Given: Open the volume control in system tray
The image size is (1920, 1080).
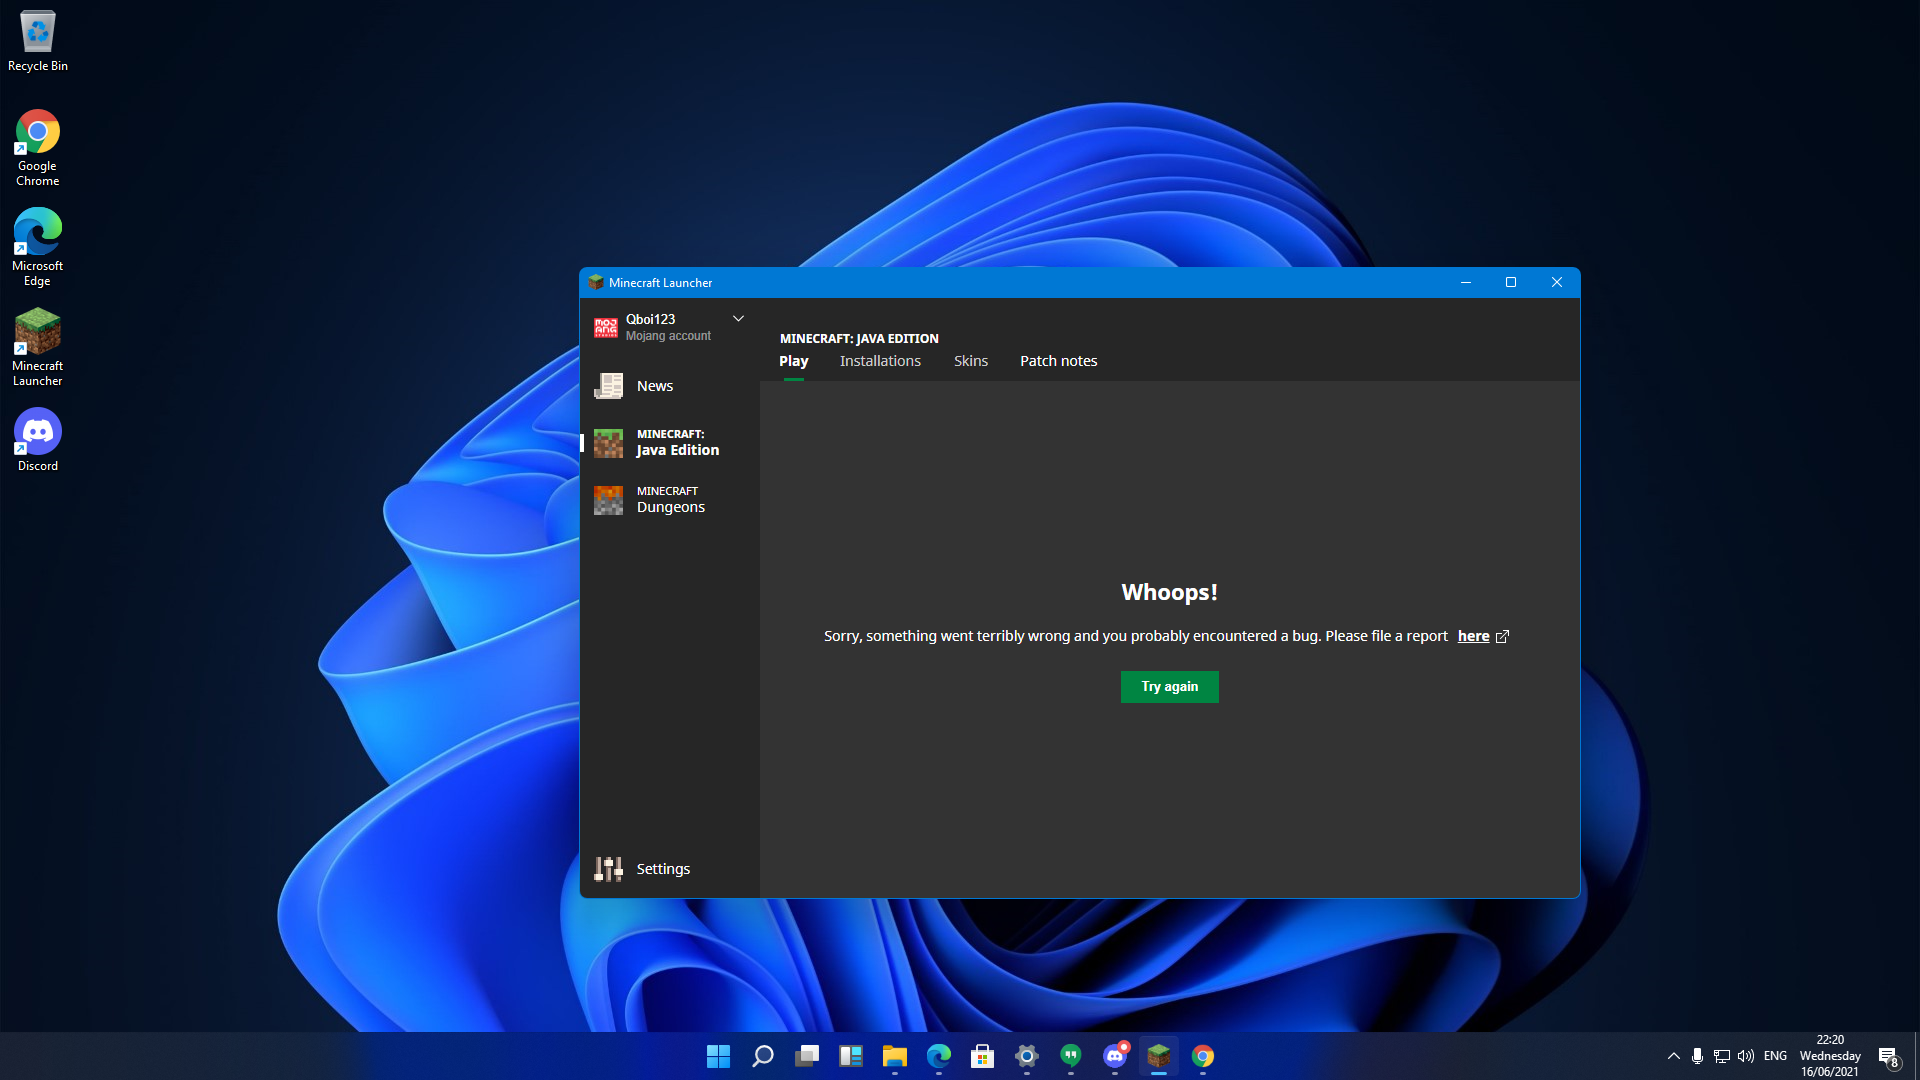Looking at the screenshot, I should click(x=1746, y=1056).
